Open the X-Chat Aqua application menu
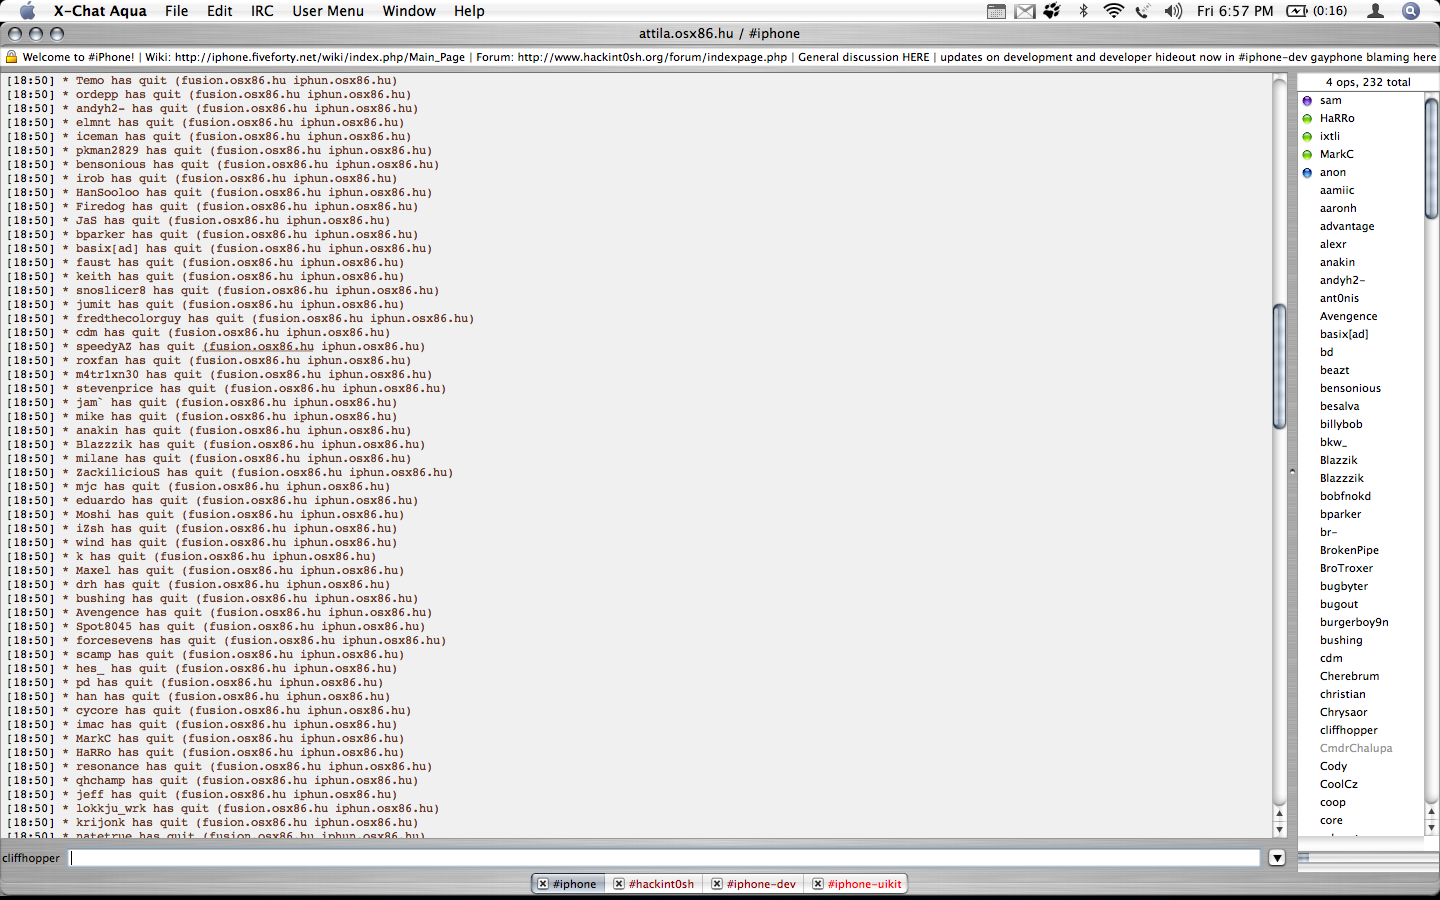 point(100,11)
